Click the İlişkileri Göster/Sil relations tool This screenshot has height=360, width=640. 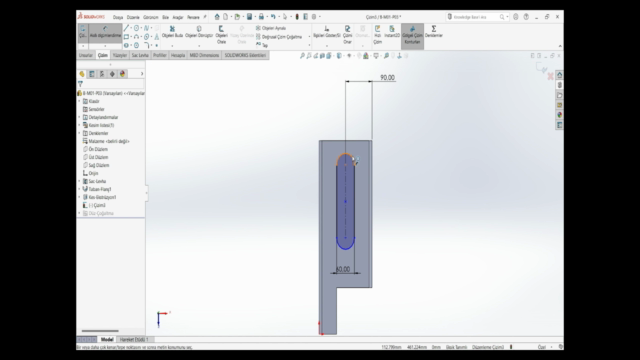[x=327, y=32]
